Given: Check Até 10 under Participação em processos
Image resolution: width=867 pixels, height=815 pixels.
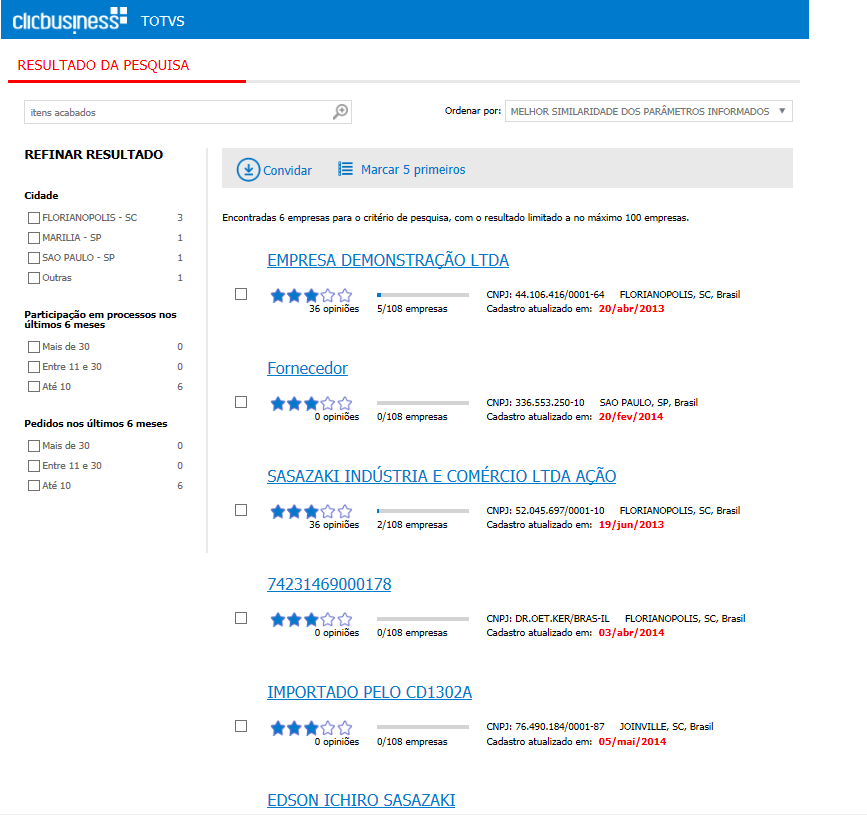Looking at the screenshot, I should tap(34, 386).
